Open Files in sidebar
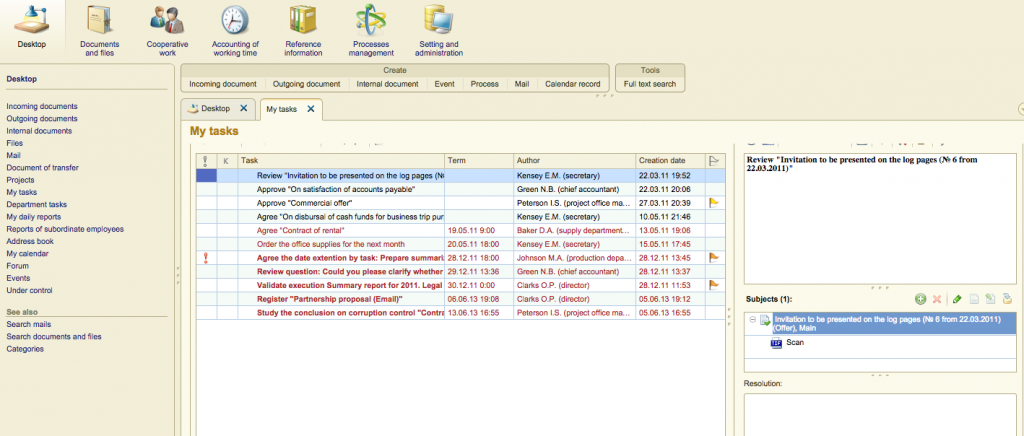This screenshot has width=1024, height=436. pos(14,143)
